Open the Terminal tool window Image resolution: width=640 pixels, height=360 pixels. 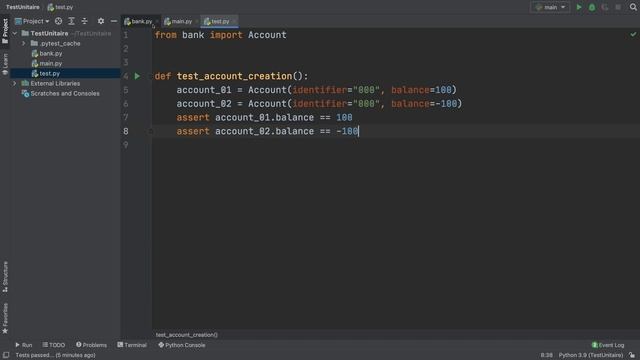132,345
